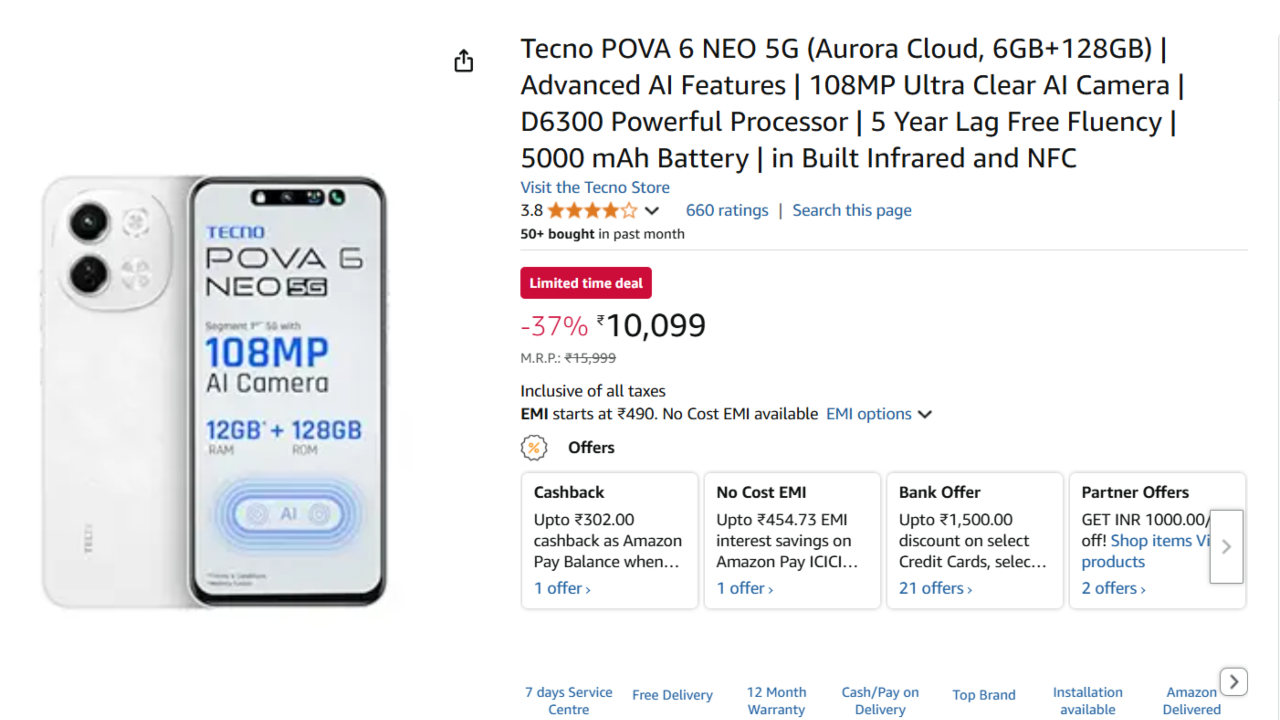Select the star rating icon row

[591, 210]
